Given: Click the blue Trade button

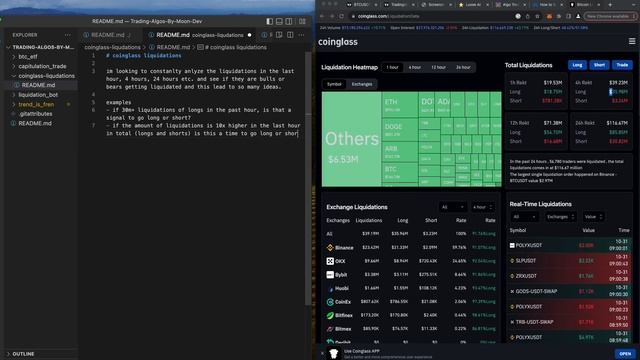Looking at the screenshot, I should click(622, 65).
